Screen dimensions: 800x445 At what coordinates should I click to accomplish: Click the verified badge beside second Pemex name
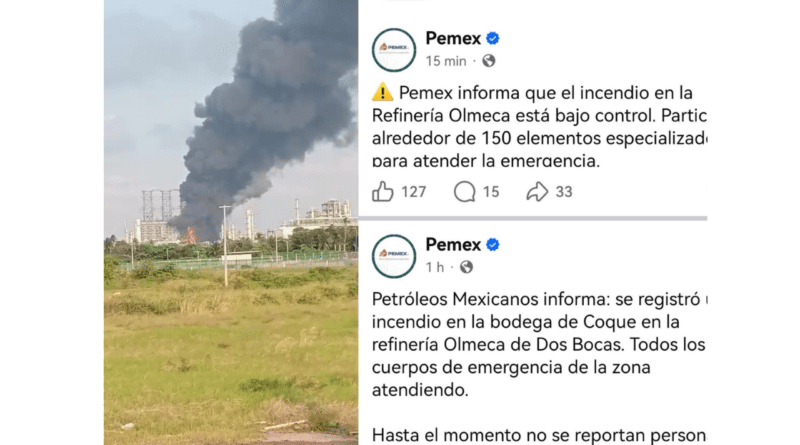492,244
